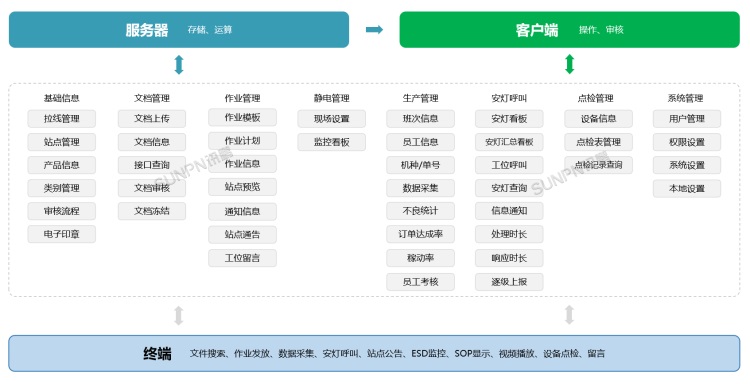
Task: Open 班次信息 box
Action: click(x=420, y=119)
